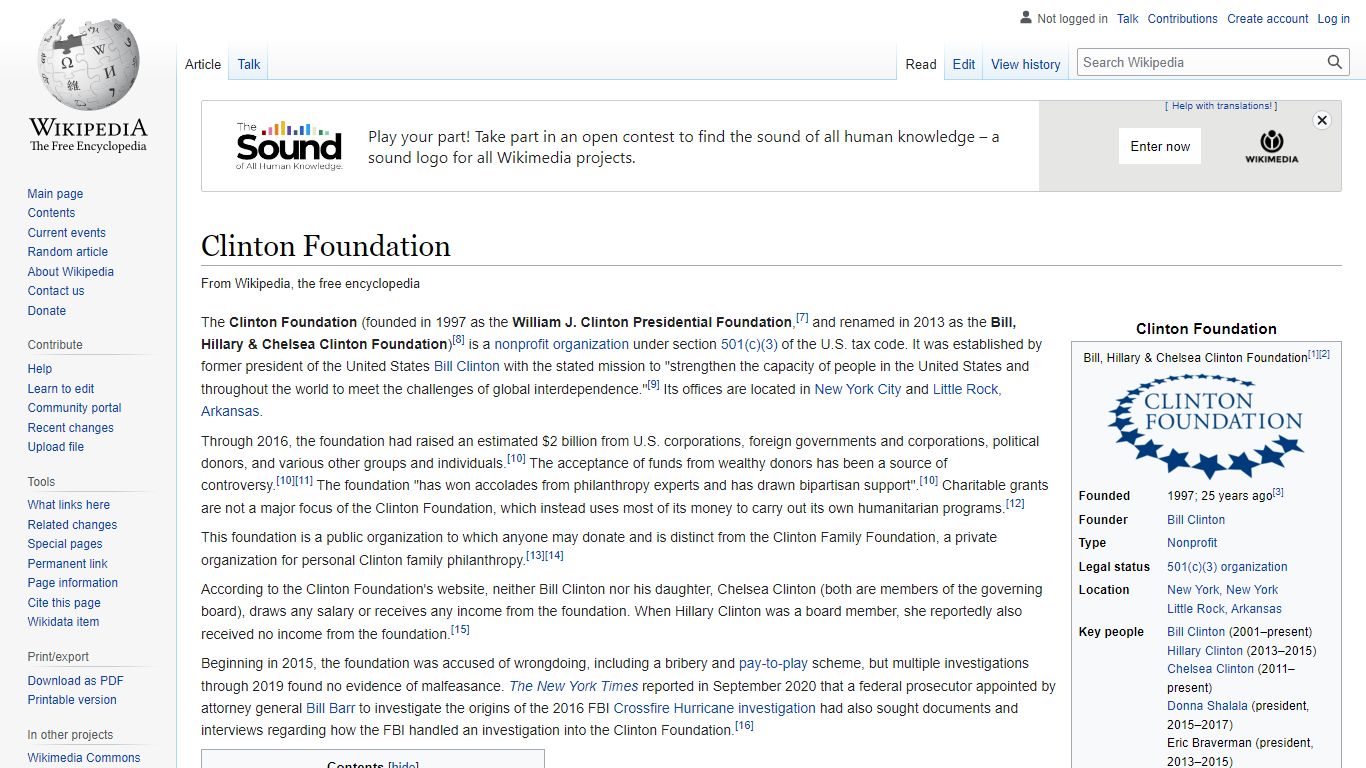Open Special pages
Screen dimensions: 1366x768
pos(65,544)
